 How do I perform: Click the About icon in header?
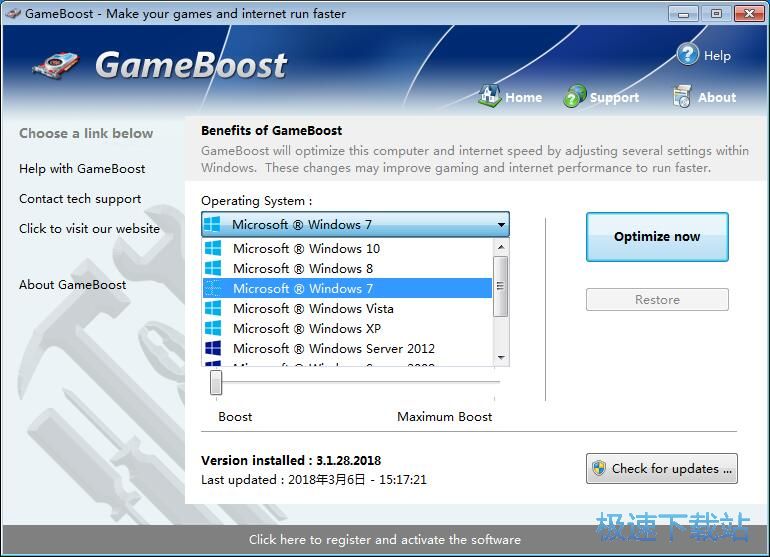coord(682,96)
